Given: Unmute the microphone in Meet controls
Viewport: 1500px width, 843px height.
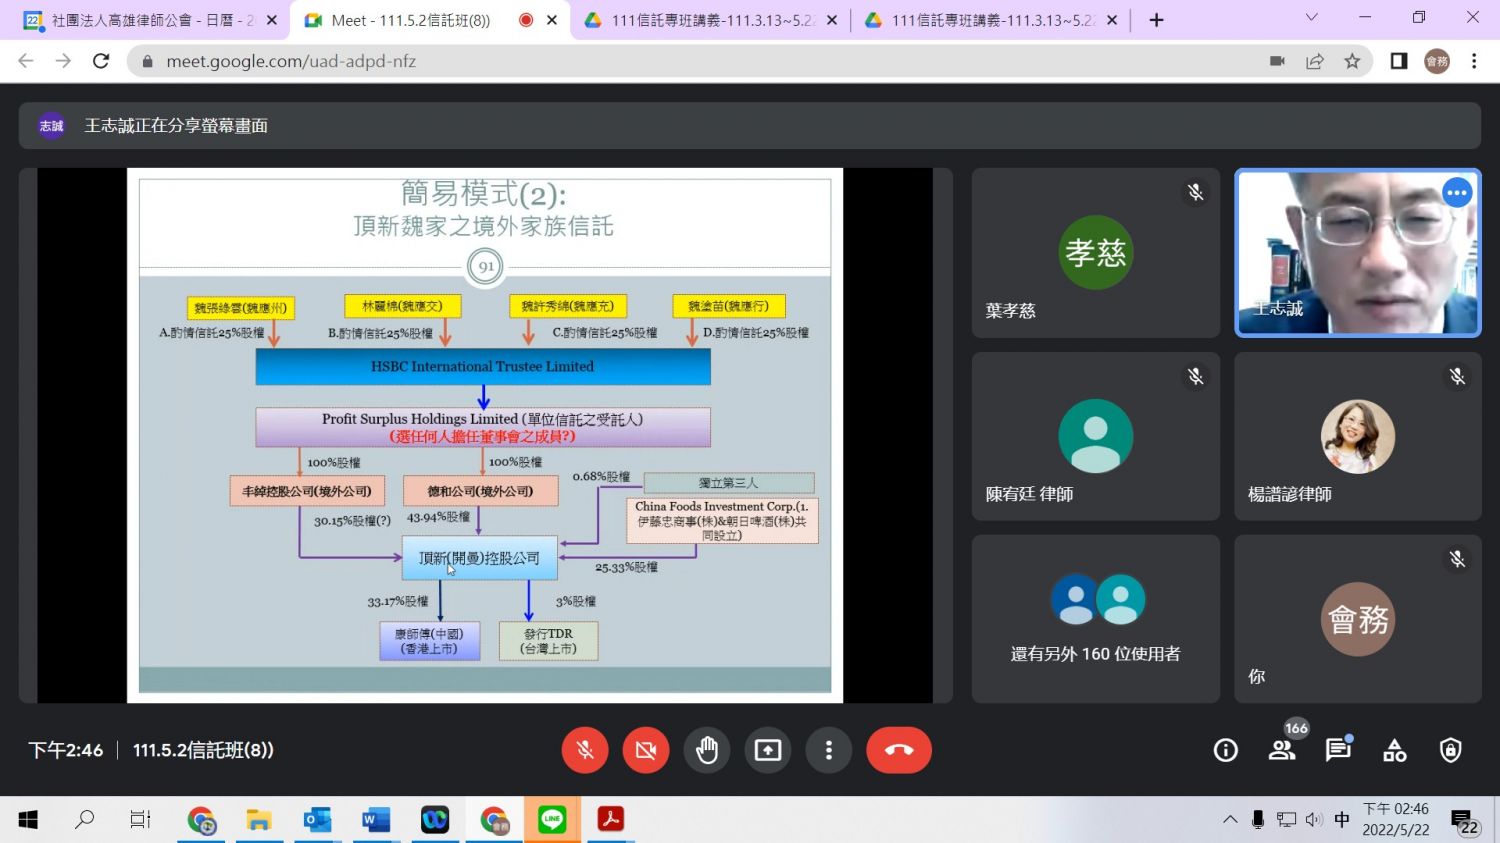Looking at the screenshot, I should pyautogui.click(x=585, y=750).
